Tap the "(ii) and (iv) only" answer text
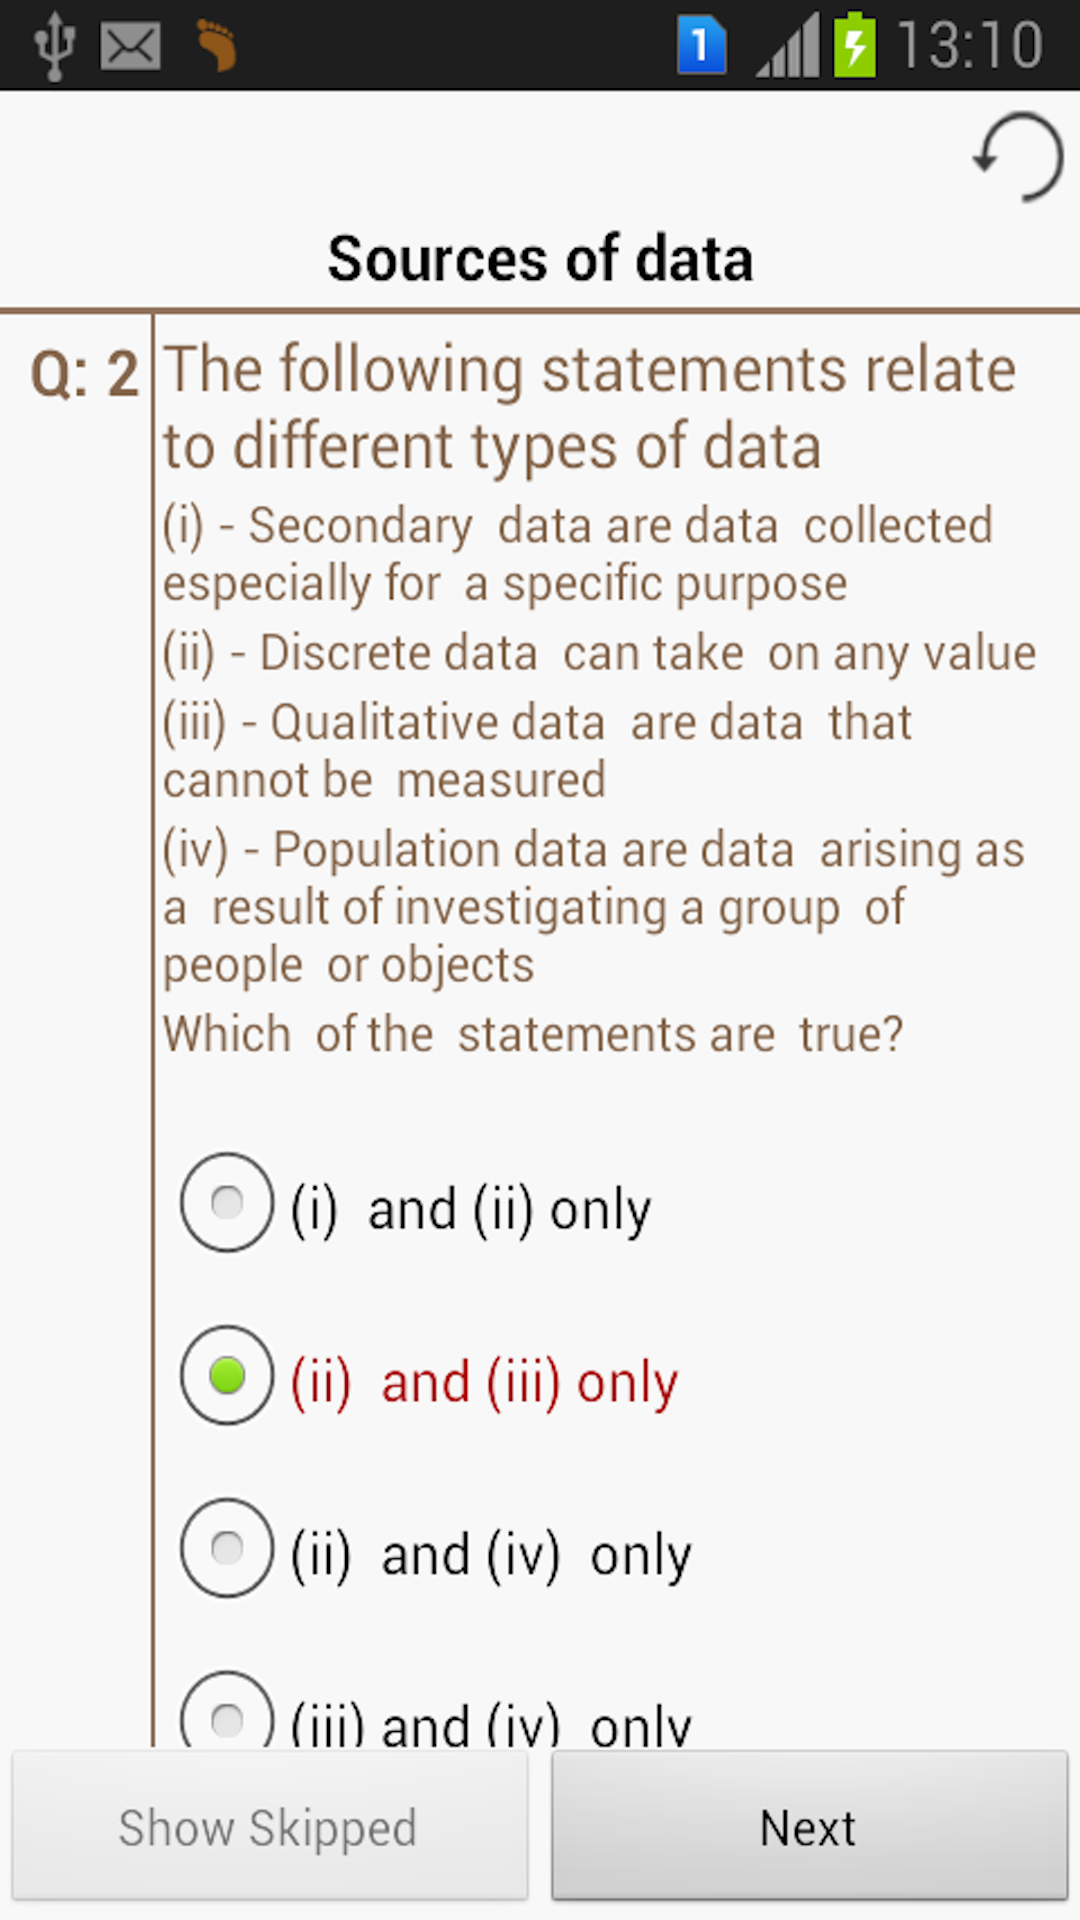1080x1920 pixels. 490,1556
